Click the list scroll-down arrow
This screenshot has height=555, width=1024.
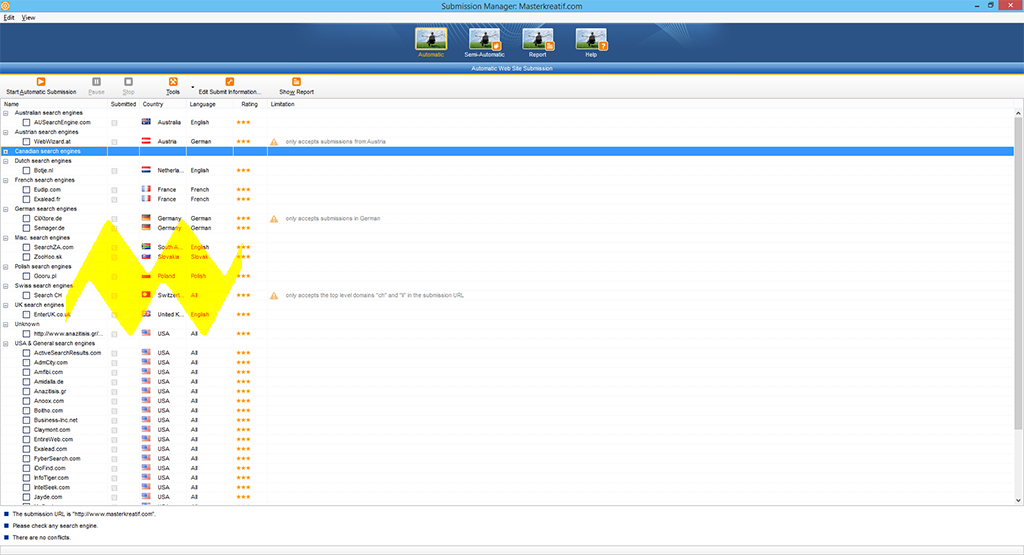click(1018, 501)
